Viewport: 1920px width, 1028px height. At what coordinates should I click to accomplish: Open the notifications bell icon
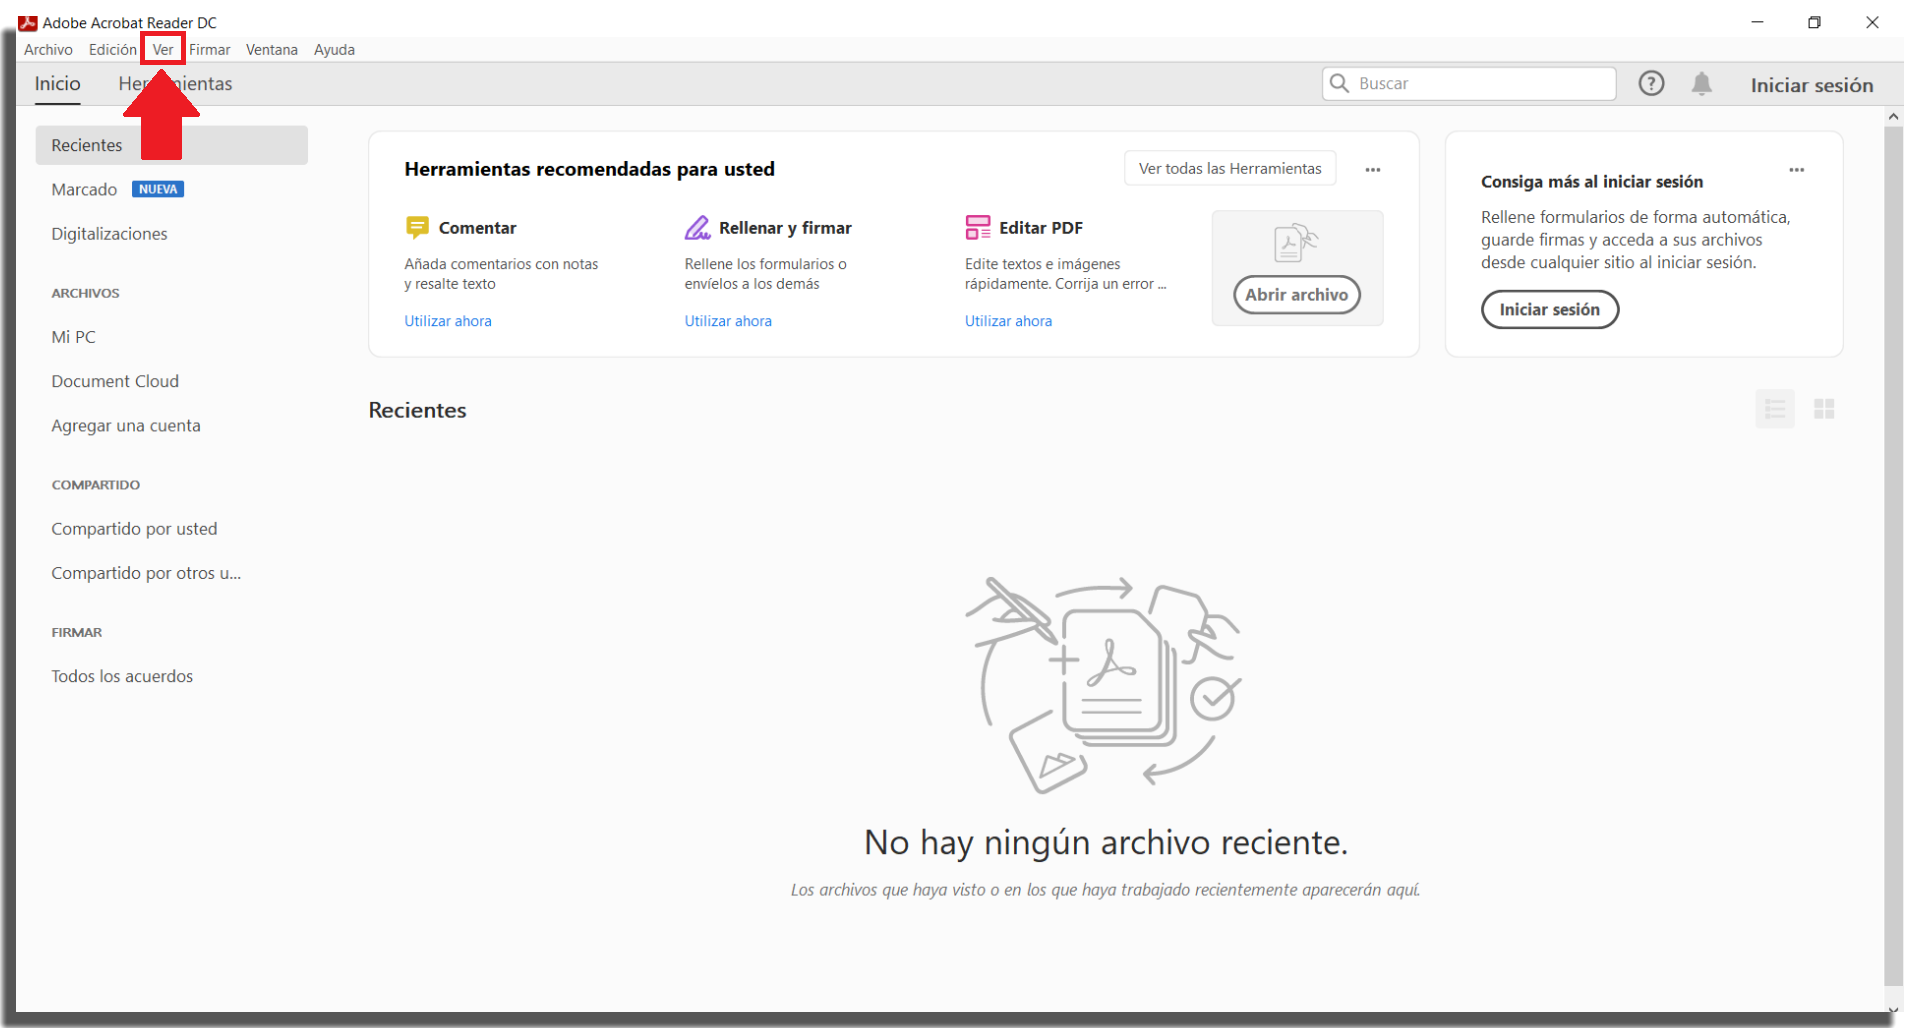click(1702, 84)
